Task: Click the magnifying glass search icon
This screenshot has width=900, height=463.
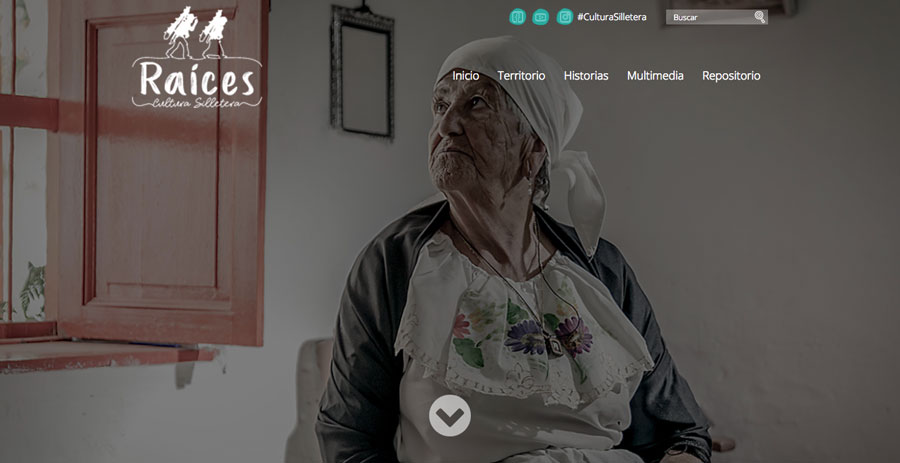Action: [x=759, y=17]
